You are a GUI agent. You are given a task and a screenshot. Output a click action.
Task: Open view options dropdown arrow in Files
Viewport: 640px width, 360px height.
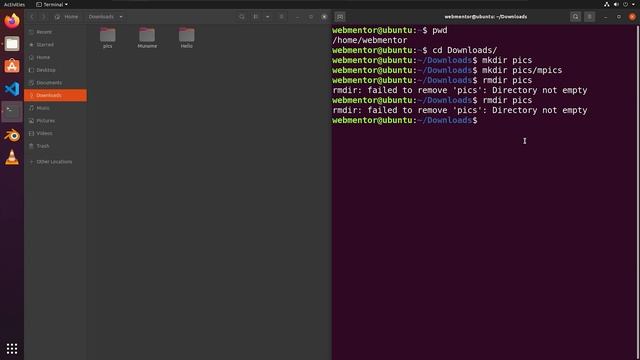pos(268,17)
